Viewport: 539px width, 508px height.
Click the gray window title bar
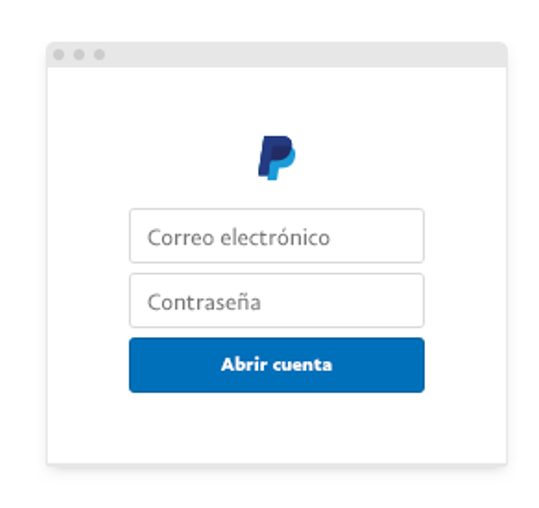[x=277, y=55]
